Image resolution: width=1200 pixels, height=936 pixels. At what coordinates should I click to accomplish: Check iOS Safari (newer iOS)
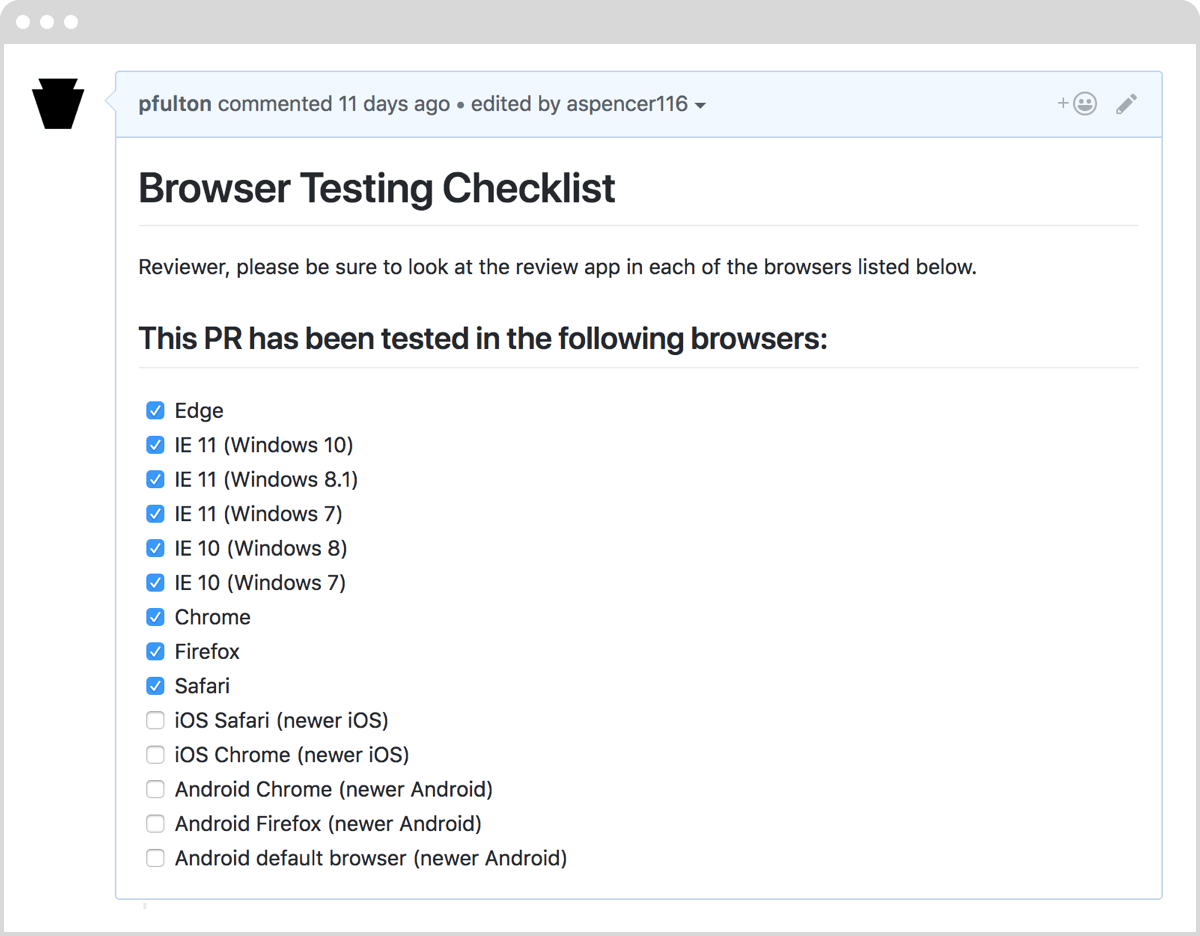(155, 720)
